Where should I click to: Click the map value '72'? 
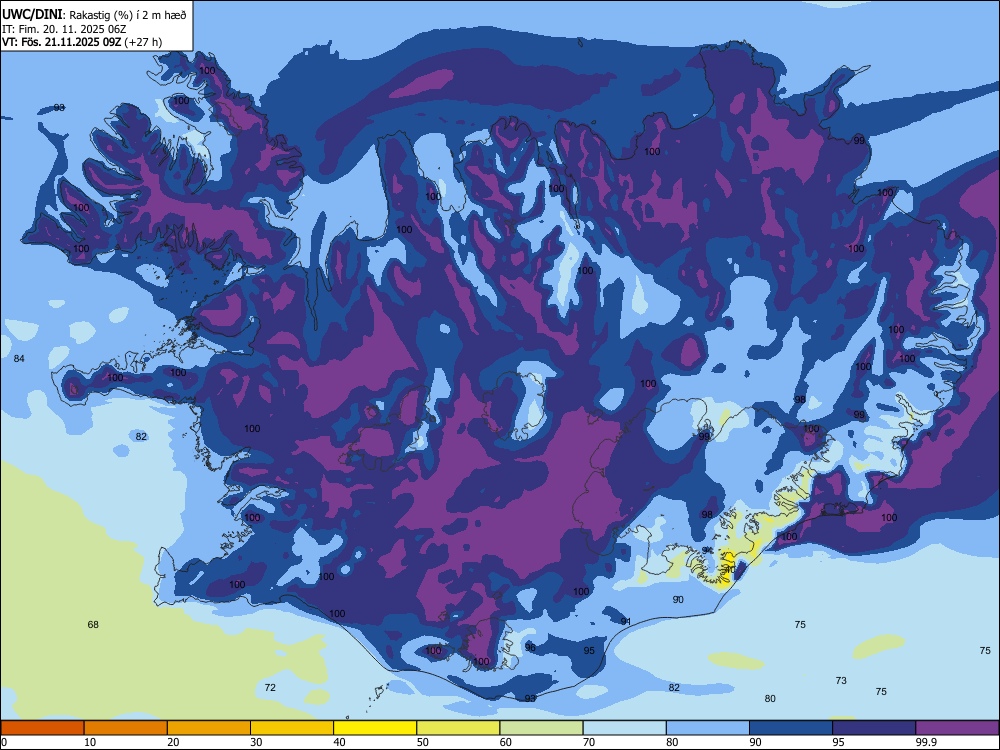(x=270, y=687)
